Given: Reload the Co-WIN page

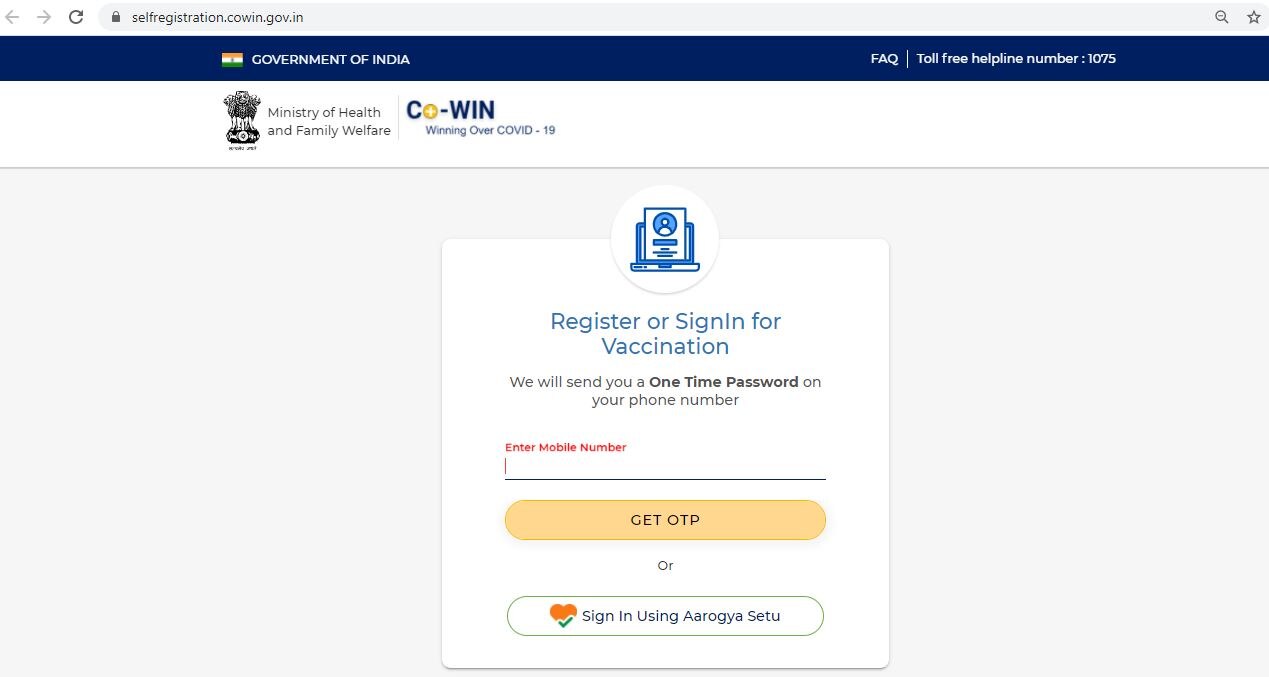Looking at the screenshot, I should pyautogui.click(x=76, y=17).
